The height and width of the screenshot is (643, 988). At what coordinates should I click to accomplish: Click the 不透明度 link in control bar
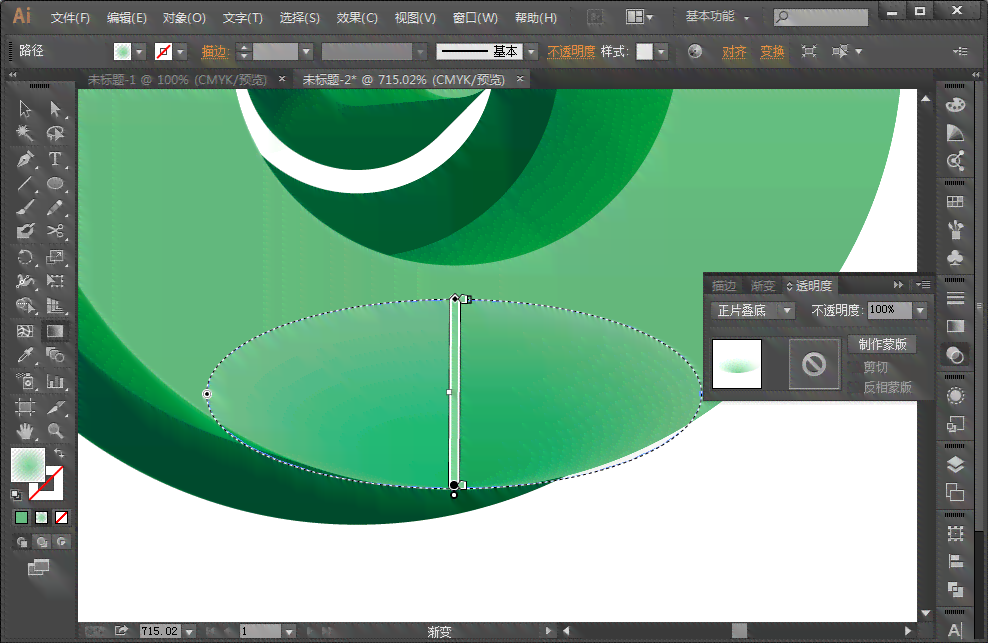[571, 52]
